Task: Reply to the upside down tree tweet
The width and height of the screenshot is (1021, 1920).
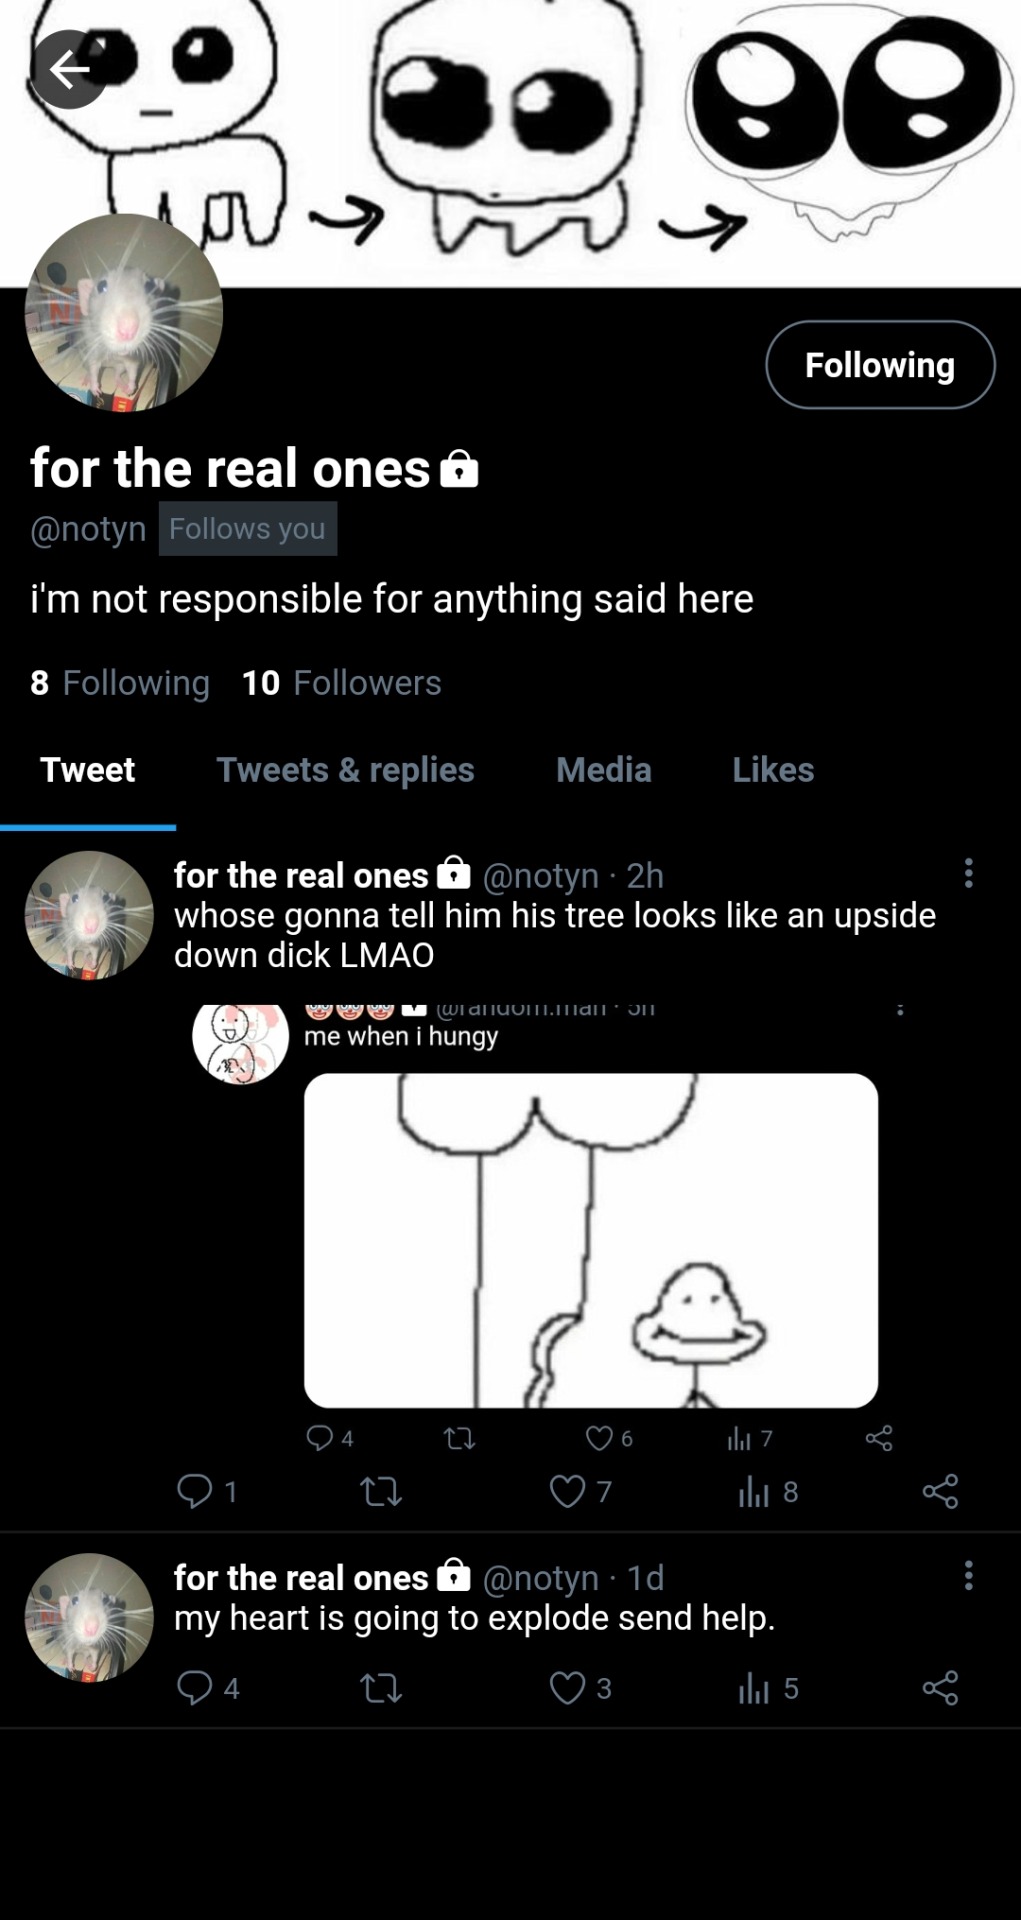Action: tap(194, 1491)
